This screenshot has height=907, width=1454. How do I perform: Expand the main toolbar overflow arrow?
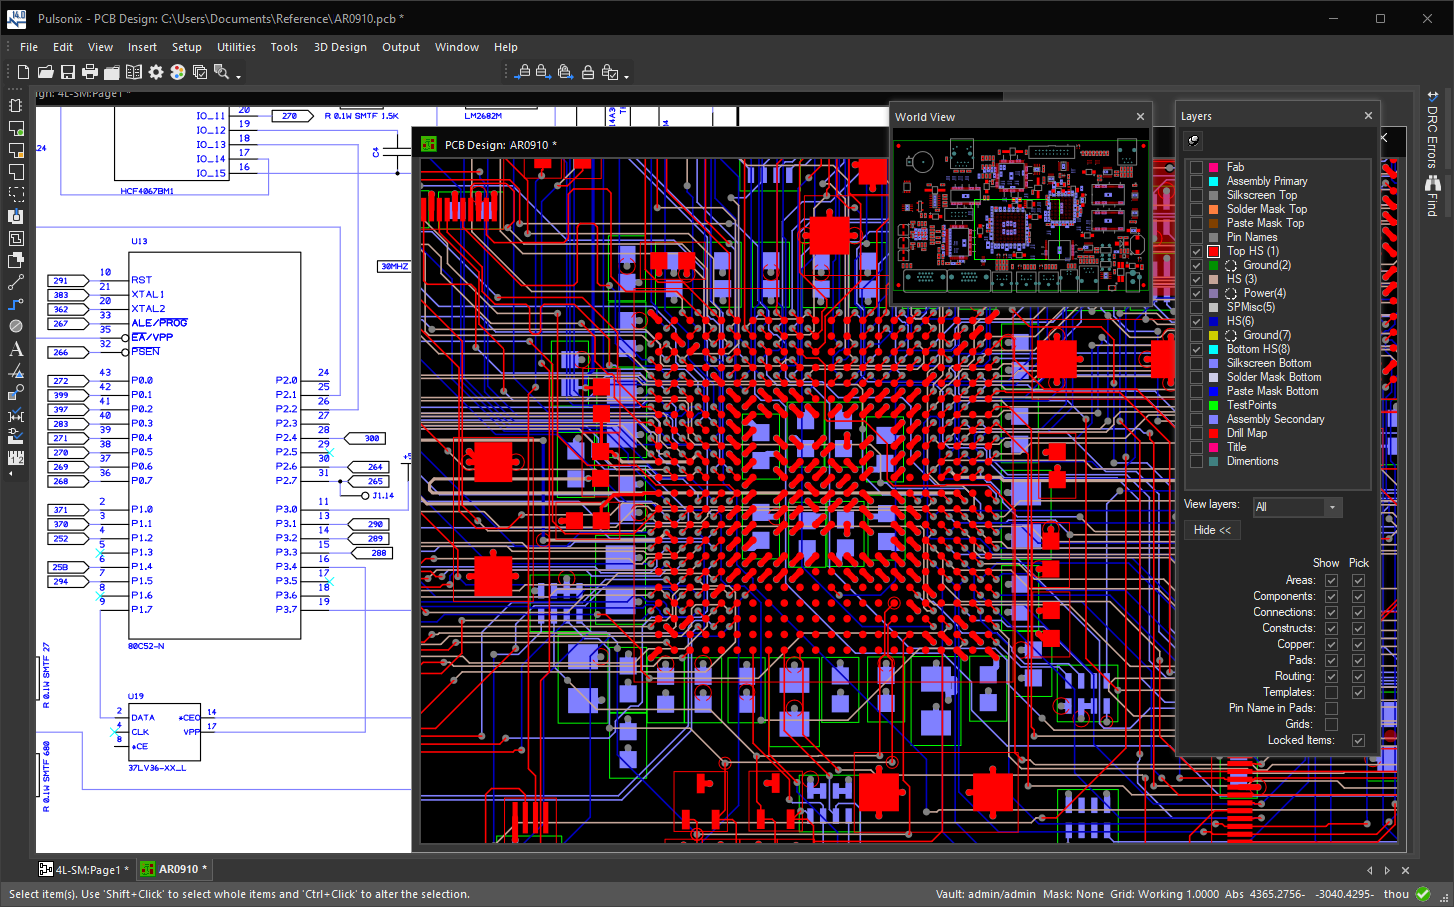click(238, 76)
